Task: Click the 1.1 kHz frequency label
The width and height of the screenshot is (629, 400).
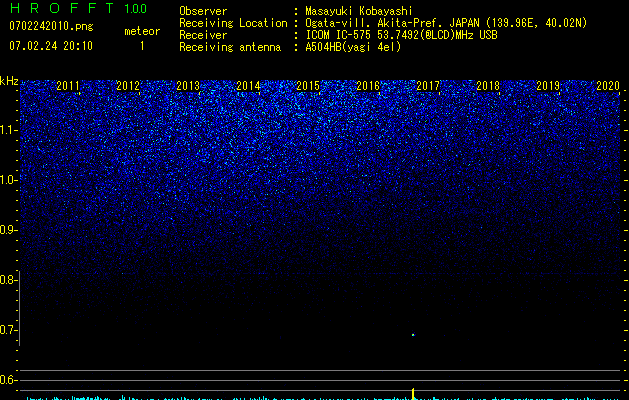Action: click(8, 130)
